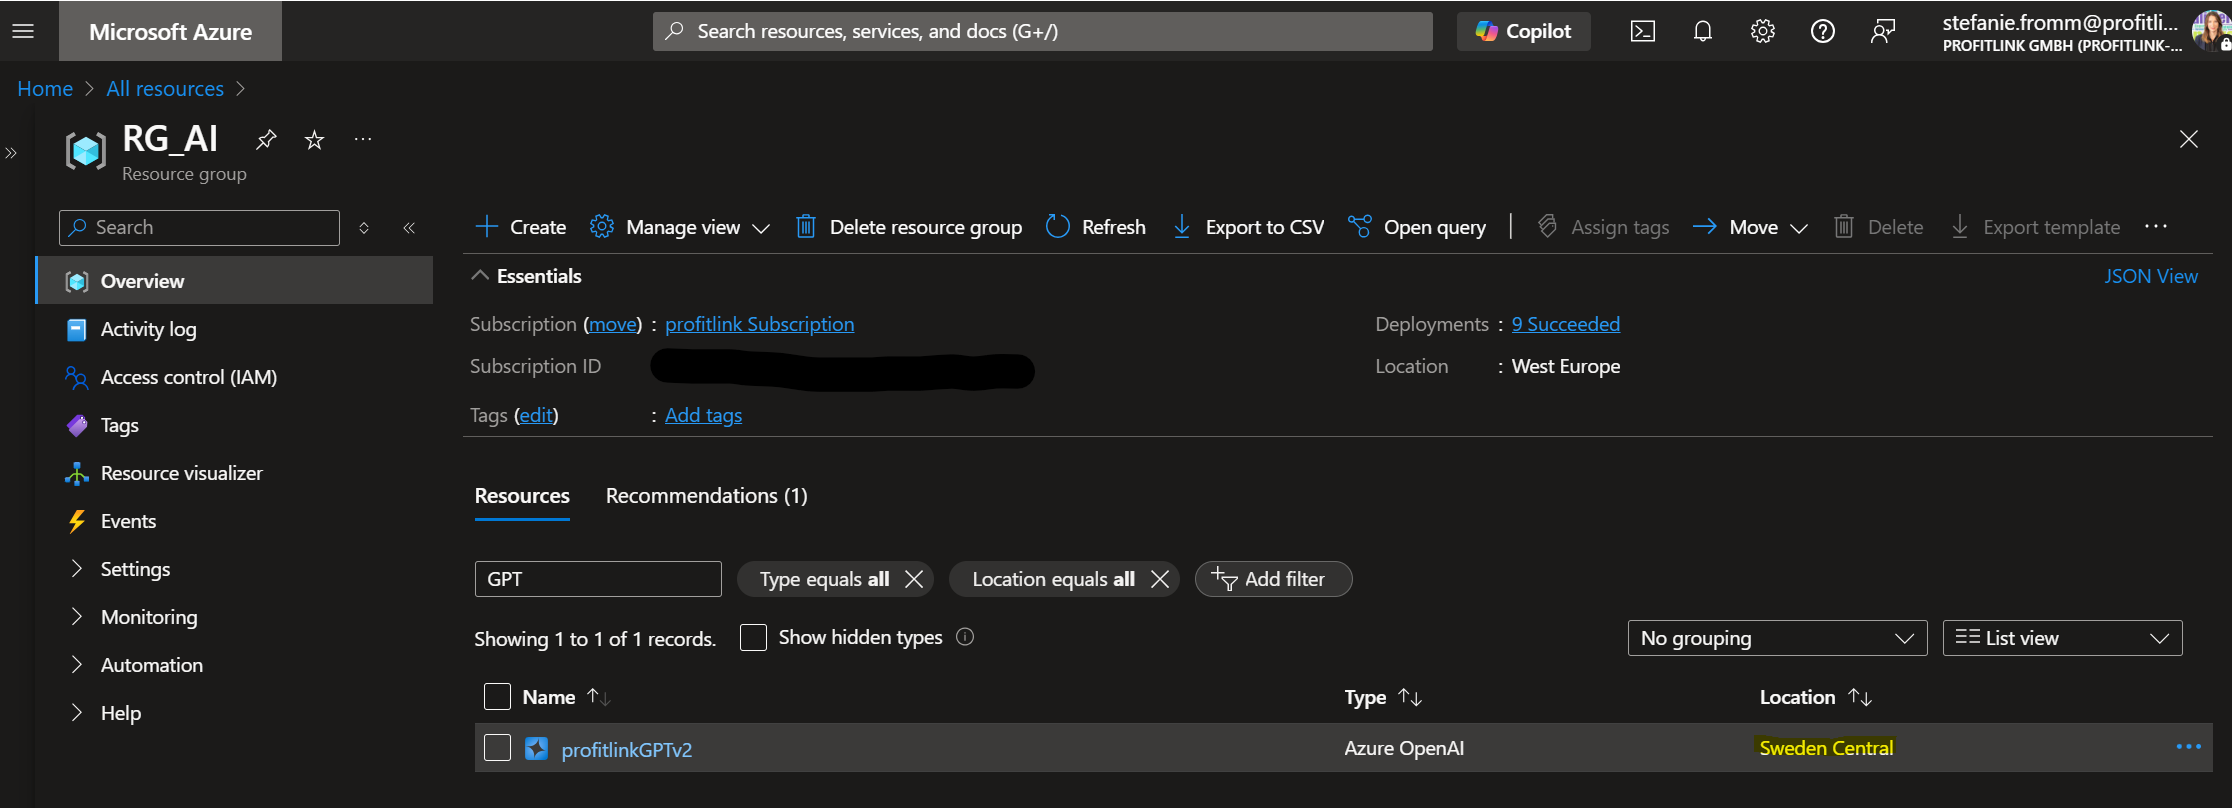Click the user account avatar
2232x808 pixels.
pos(2210,30)
